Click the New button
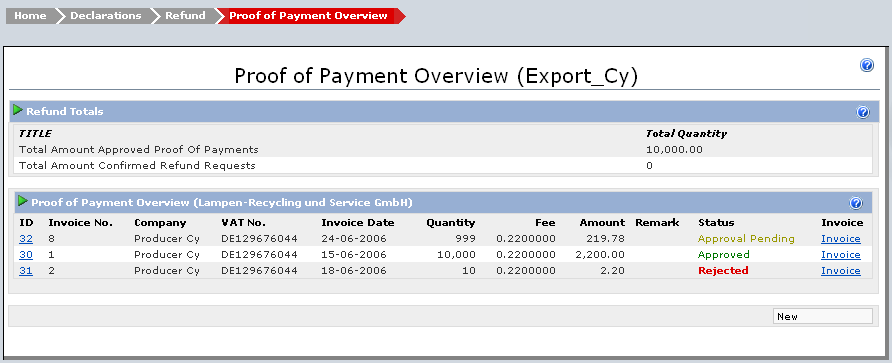Viewport: 892px width, 363px height. tap(823, 316)
